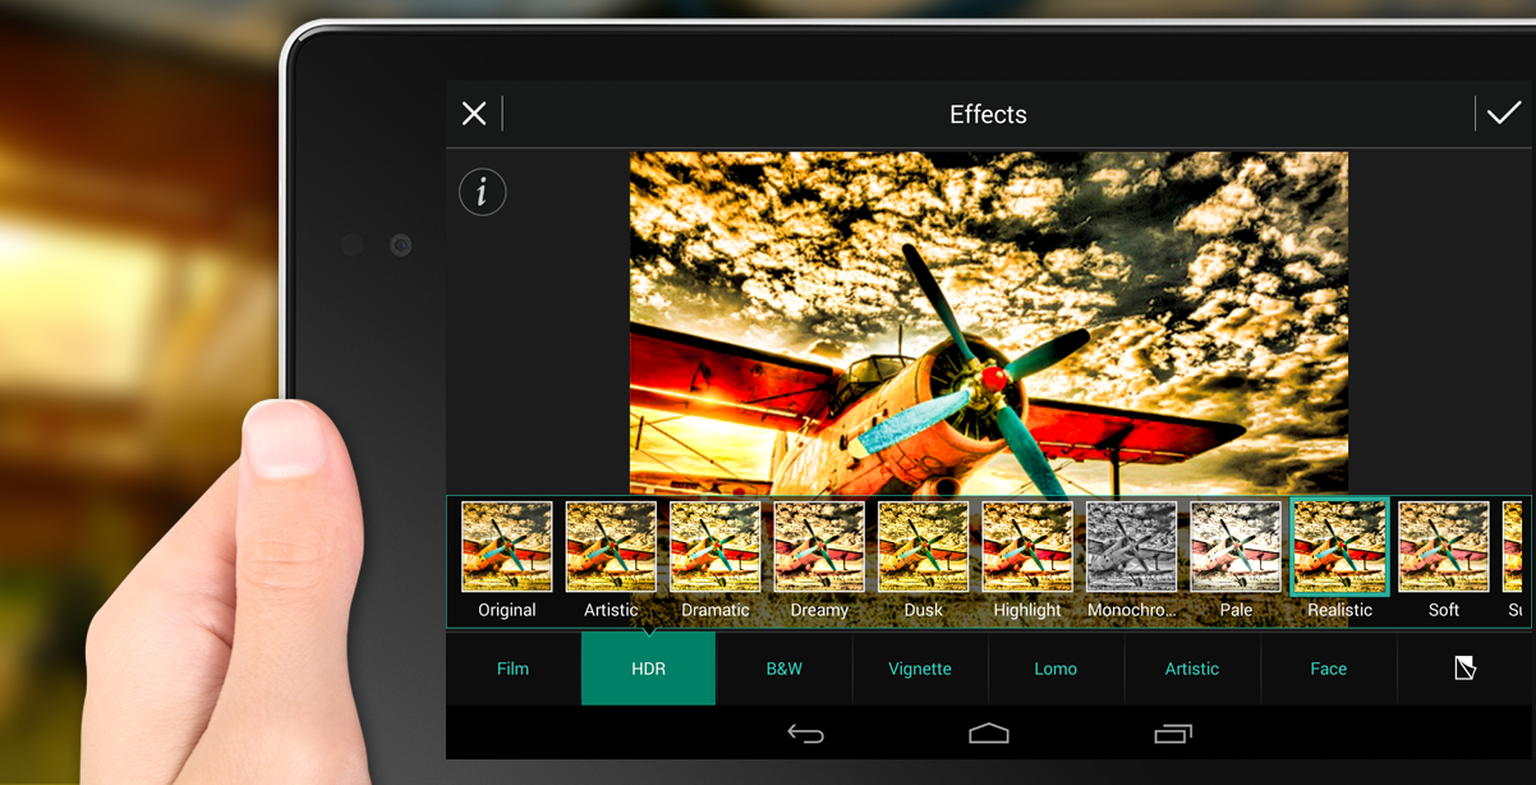Tap the Android home navigation icon
The image size is (1536, 785).
click(x=989, y=734)
